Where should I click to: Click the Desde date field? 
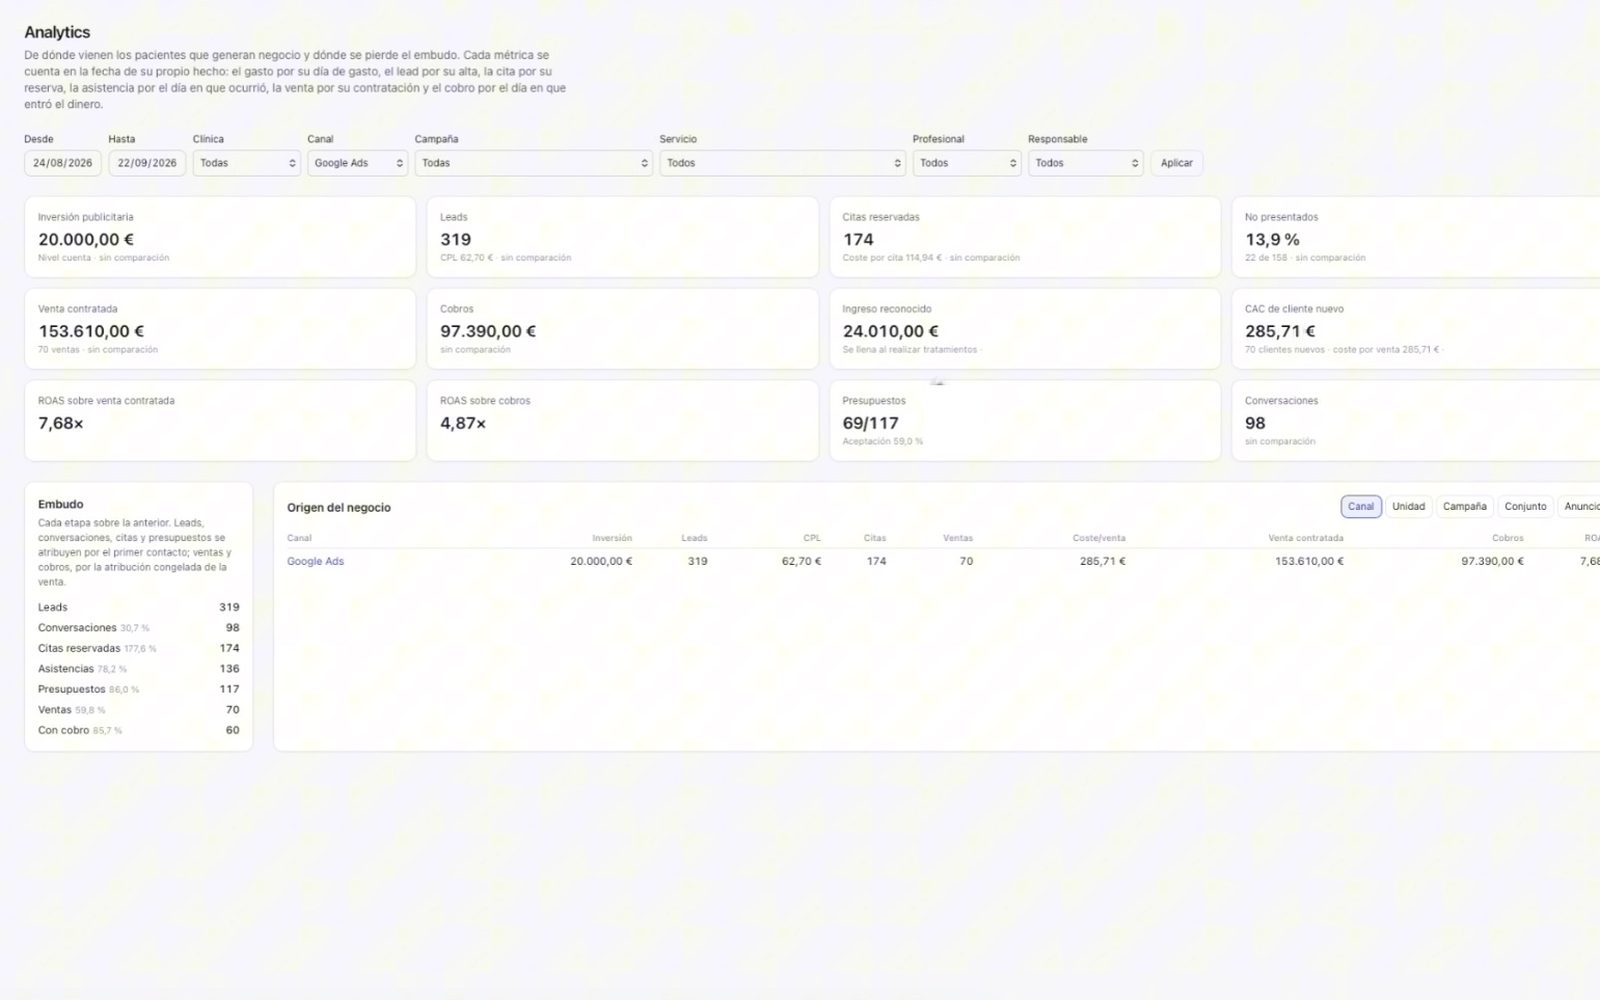[x=63, y=163]
